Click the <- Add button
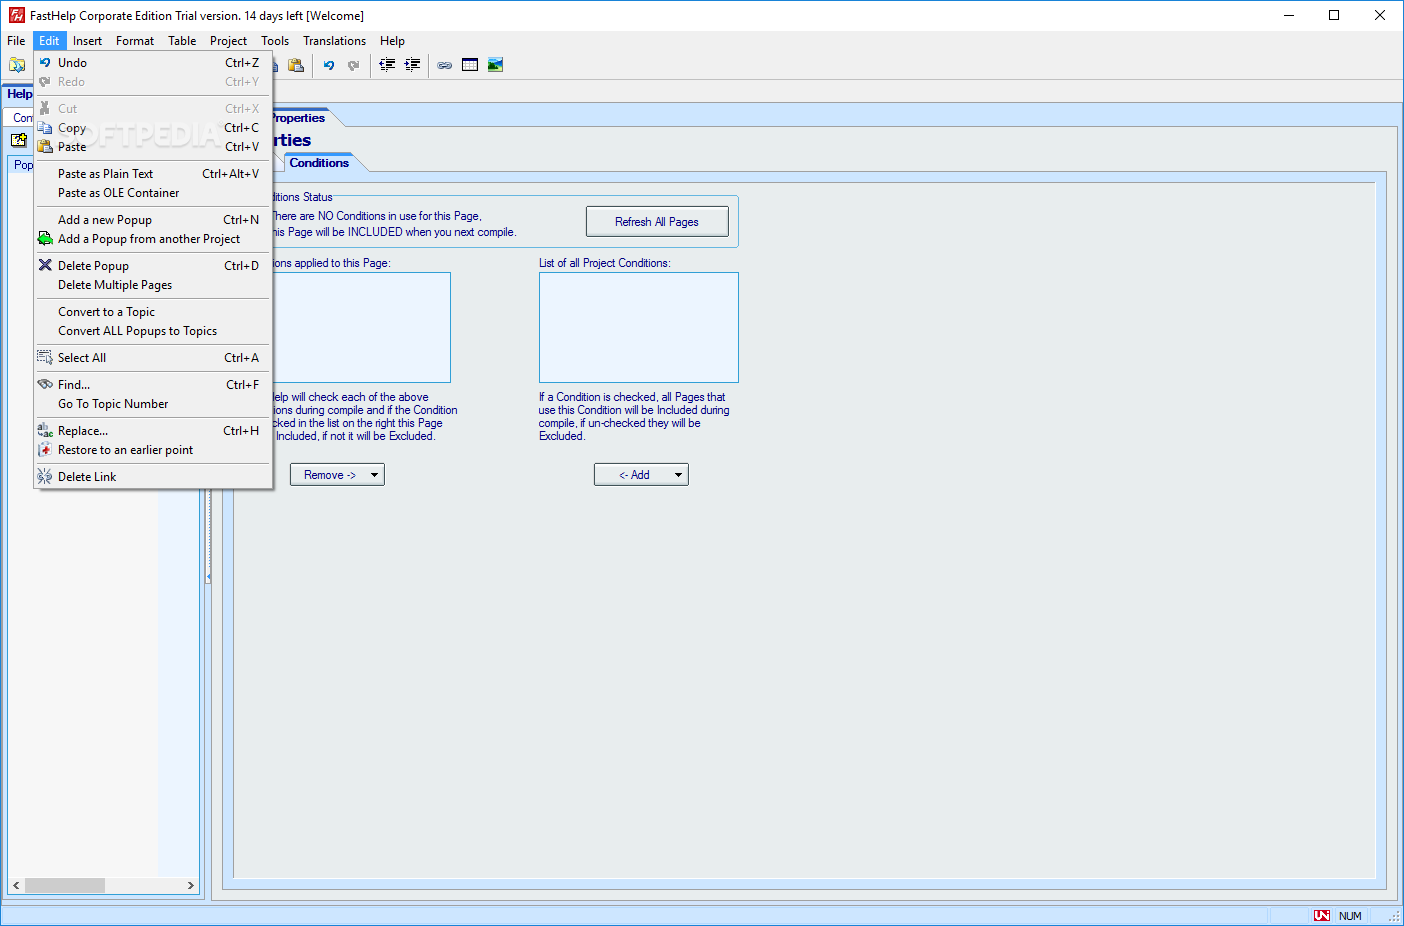Image resolution: width=1404 pixels, height=926 pixels. point(633,475)
